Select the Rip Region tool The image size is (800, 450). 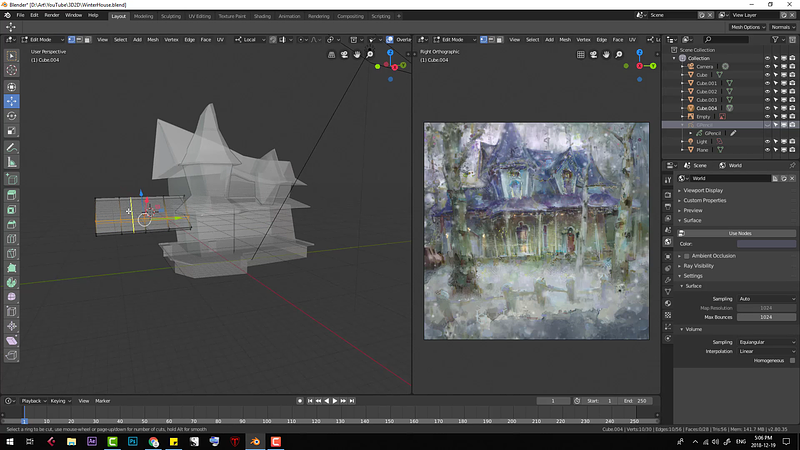click(x=11, y=356)
